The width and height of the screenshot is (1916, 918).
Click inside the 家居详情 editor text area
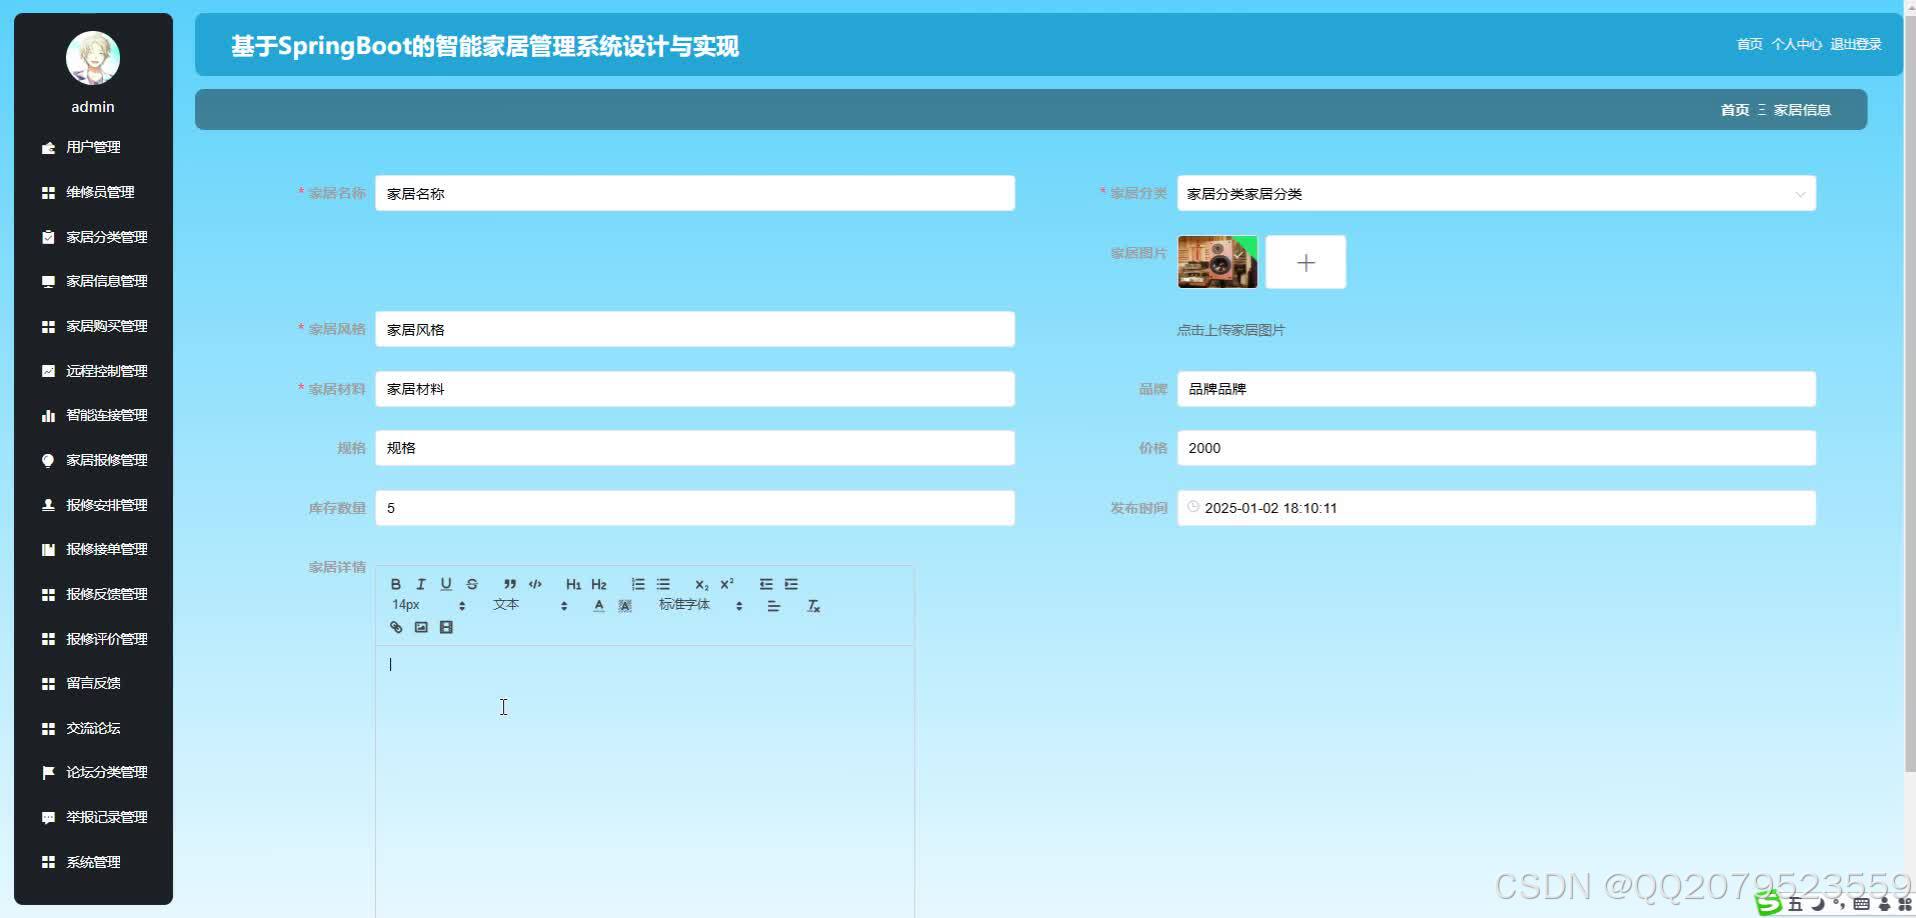(x=645, y=782)
